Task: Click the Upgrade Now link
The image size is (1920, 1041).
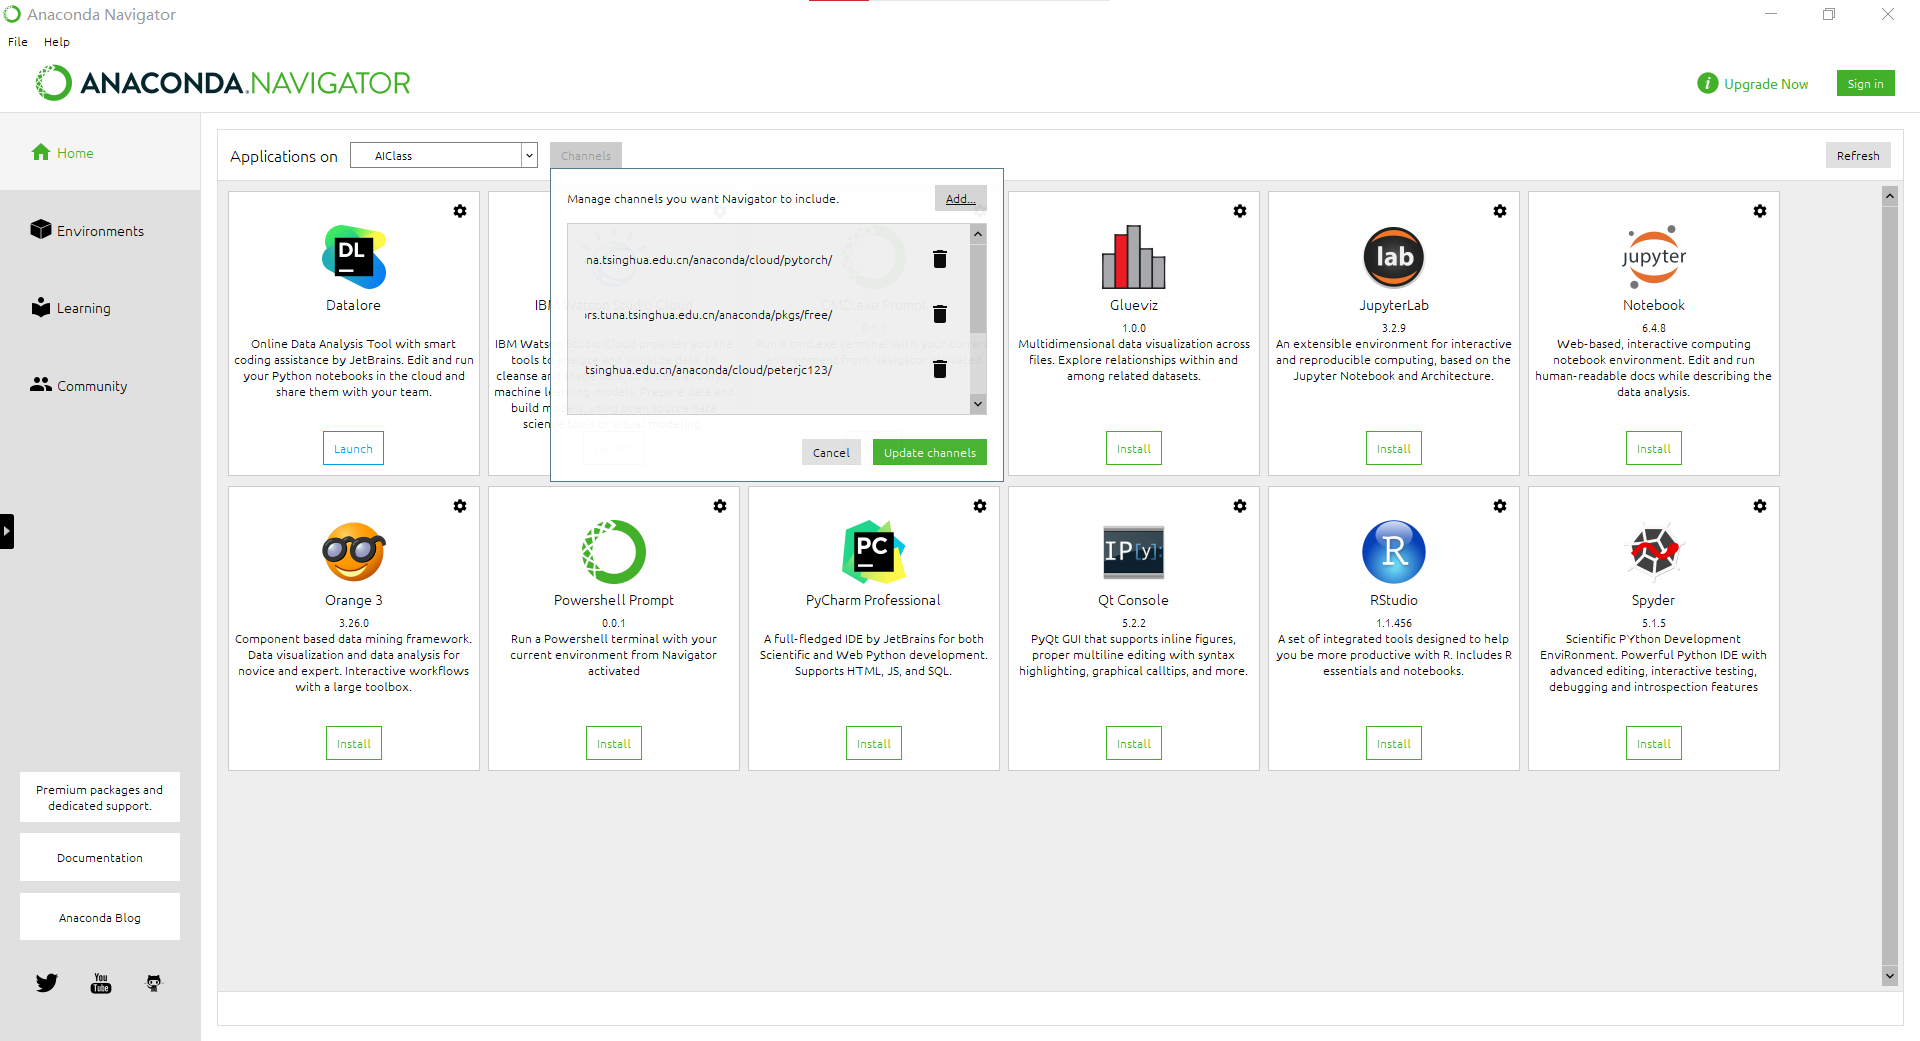Action: [x=1766, y=84]
